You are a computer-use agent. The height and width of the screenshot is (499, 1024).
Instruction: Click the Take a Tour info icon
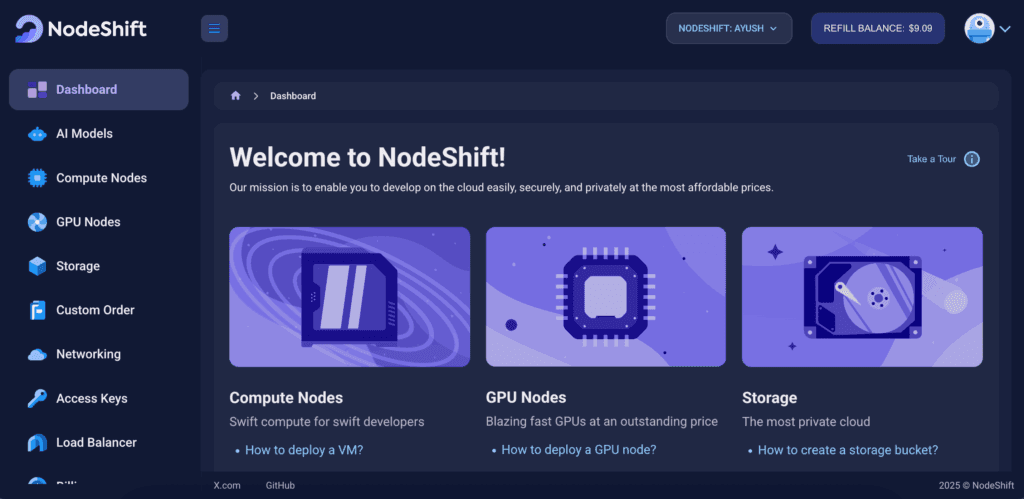pyautogui.click(x=971, y=159)
